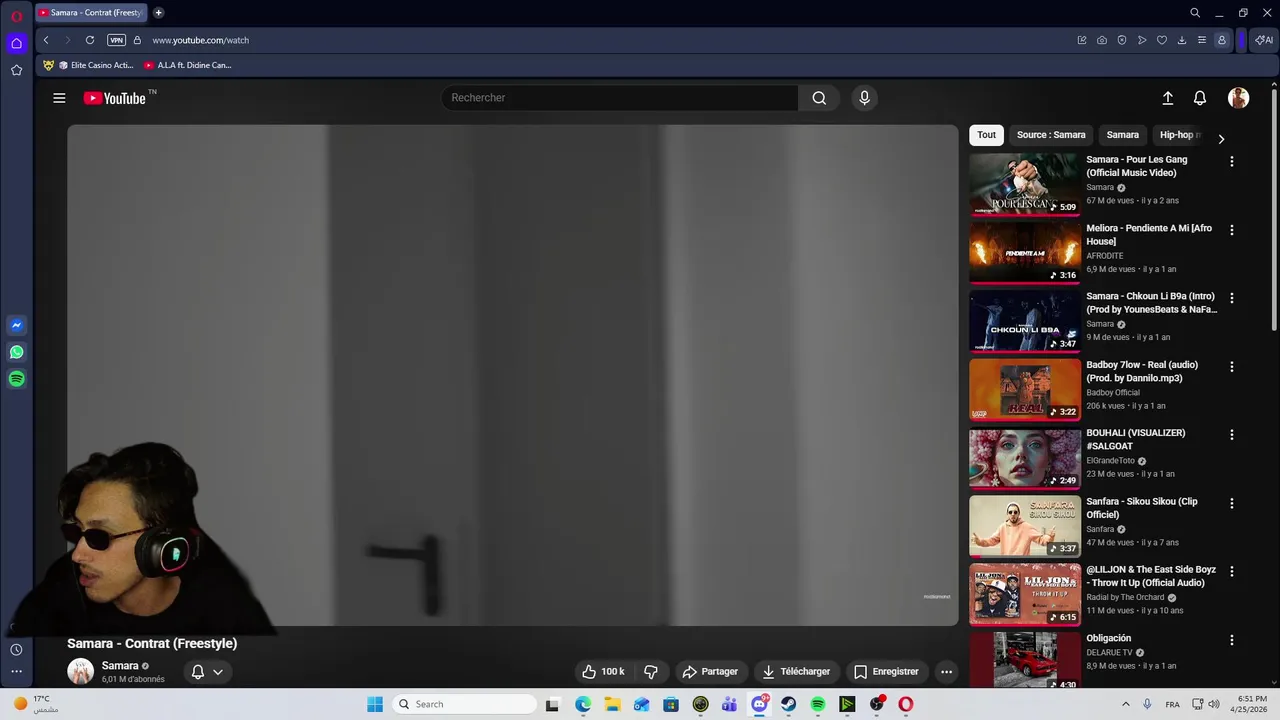
Task: Open Spotify in Opera sidebar
Action: pos(16,379)
